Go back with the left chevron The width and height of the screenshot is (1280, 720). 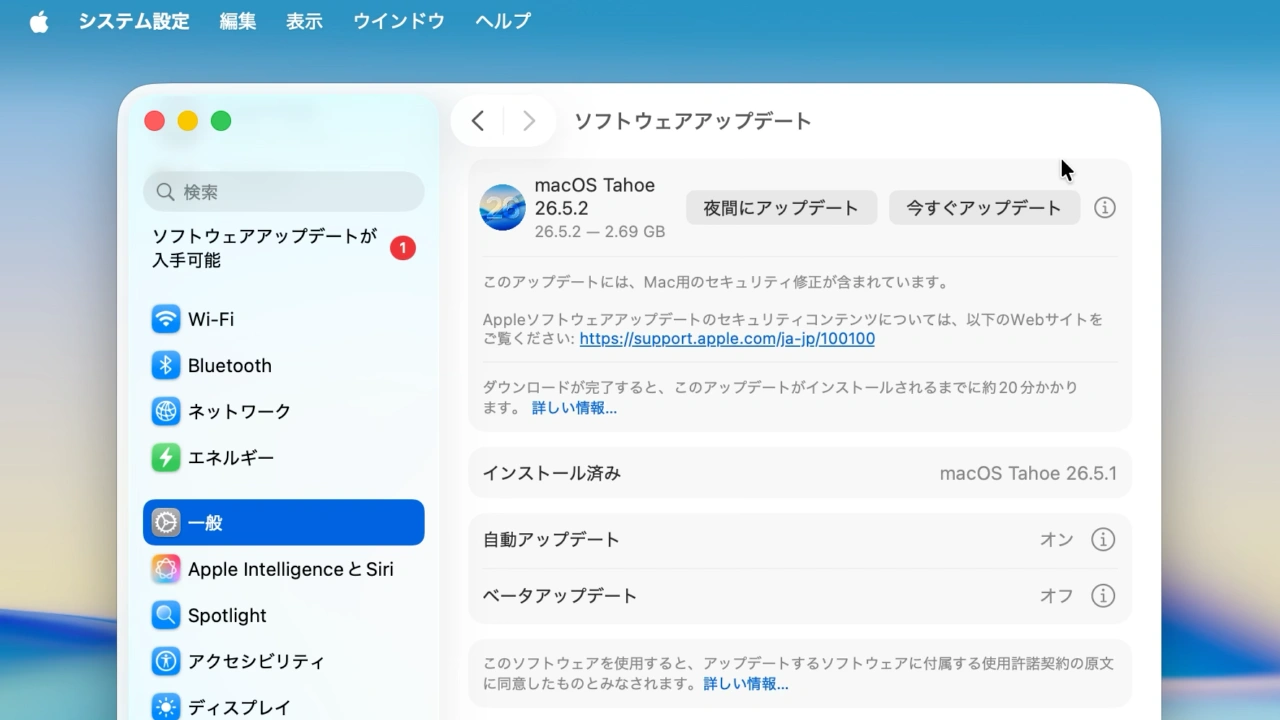(x=478, y=121)
